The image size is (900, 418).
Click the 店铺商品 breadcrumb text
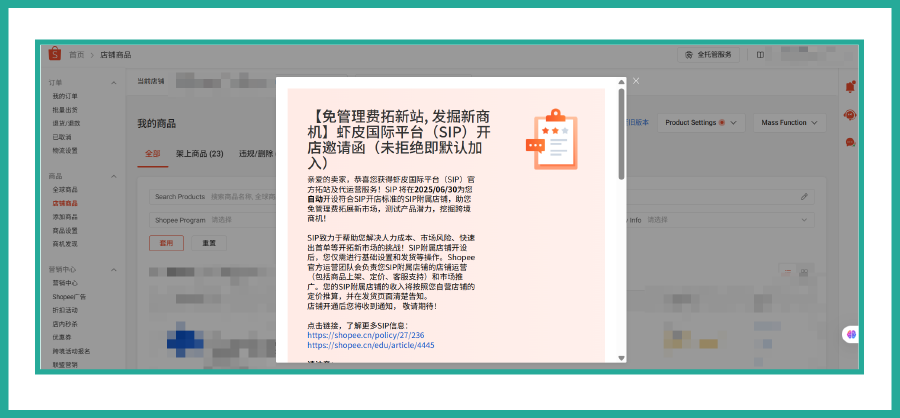click(x=116, y=55)
